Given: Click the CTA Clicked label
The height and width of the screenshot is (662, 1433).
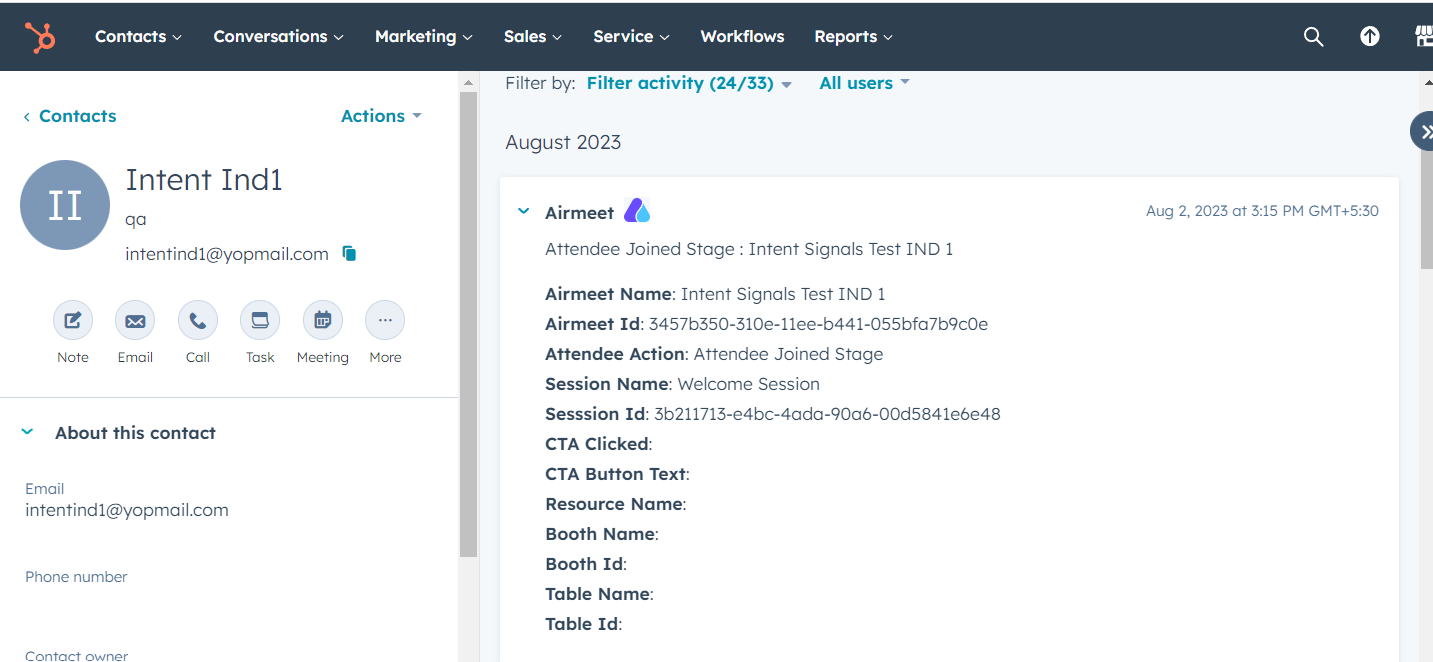Looking at the screenshot, I should pos(598,444).
